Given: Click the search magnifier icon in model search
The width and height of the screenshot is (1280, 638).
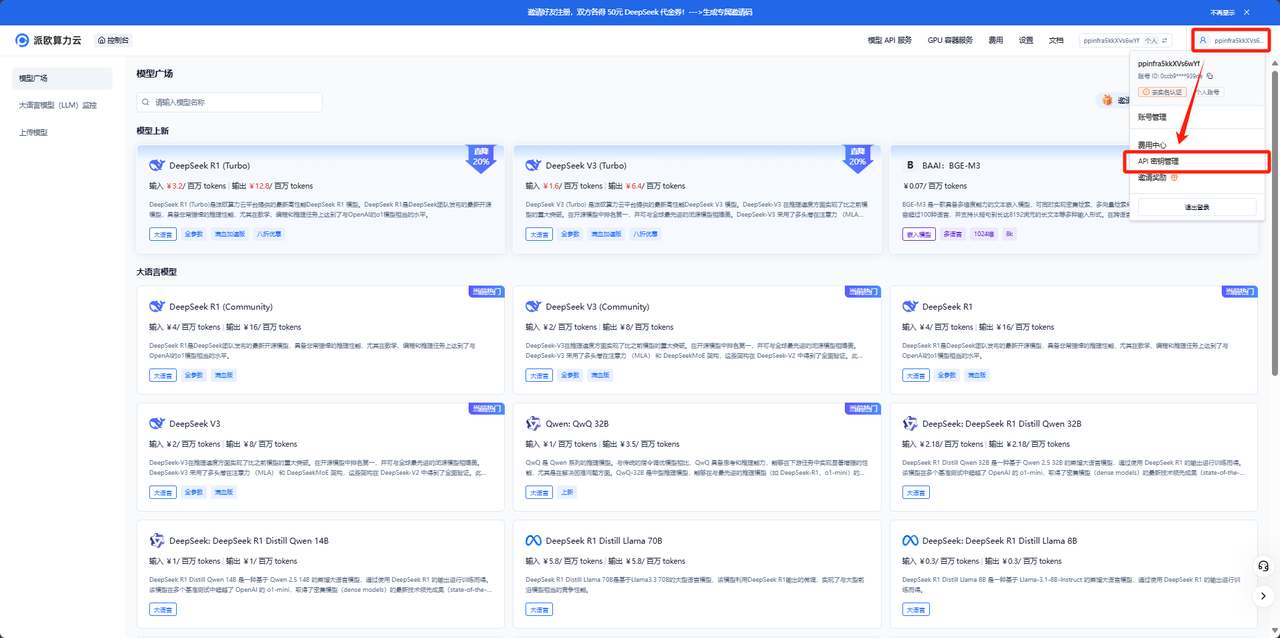Looking at the screenshot, I should tap(147, 102).
